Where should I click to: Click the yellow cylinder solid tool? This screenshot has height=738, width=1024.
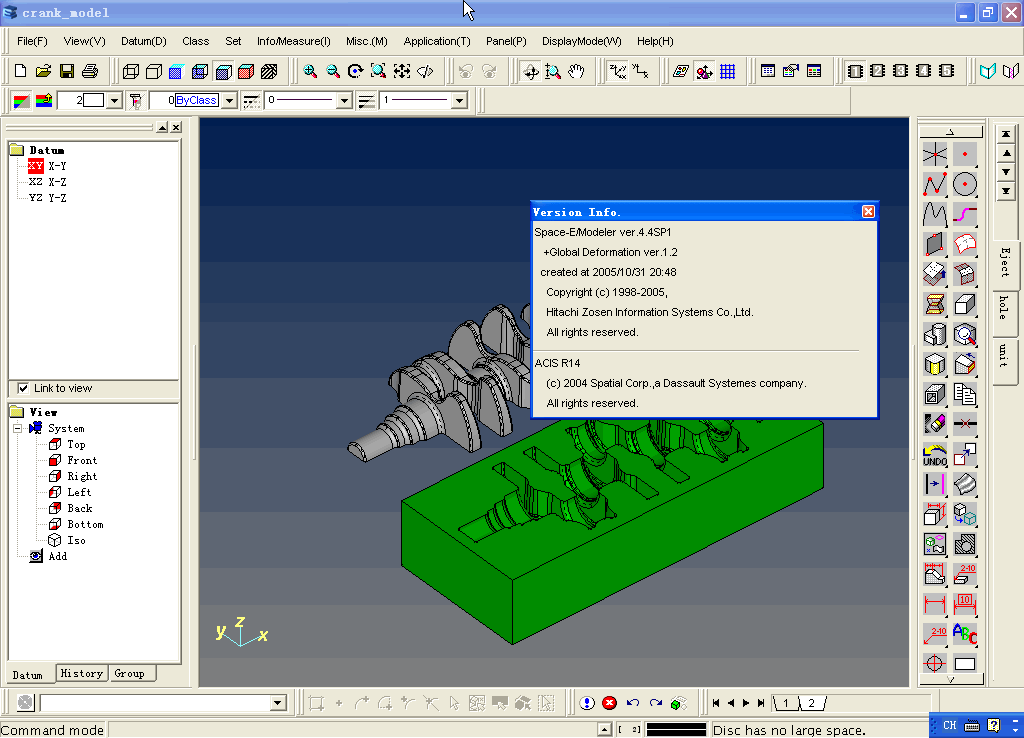(x=935, y=364)
